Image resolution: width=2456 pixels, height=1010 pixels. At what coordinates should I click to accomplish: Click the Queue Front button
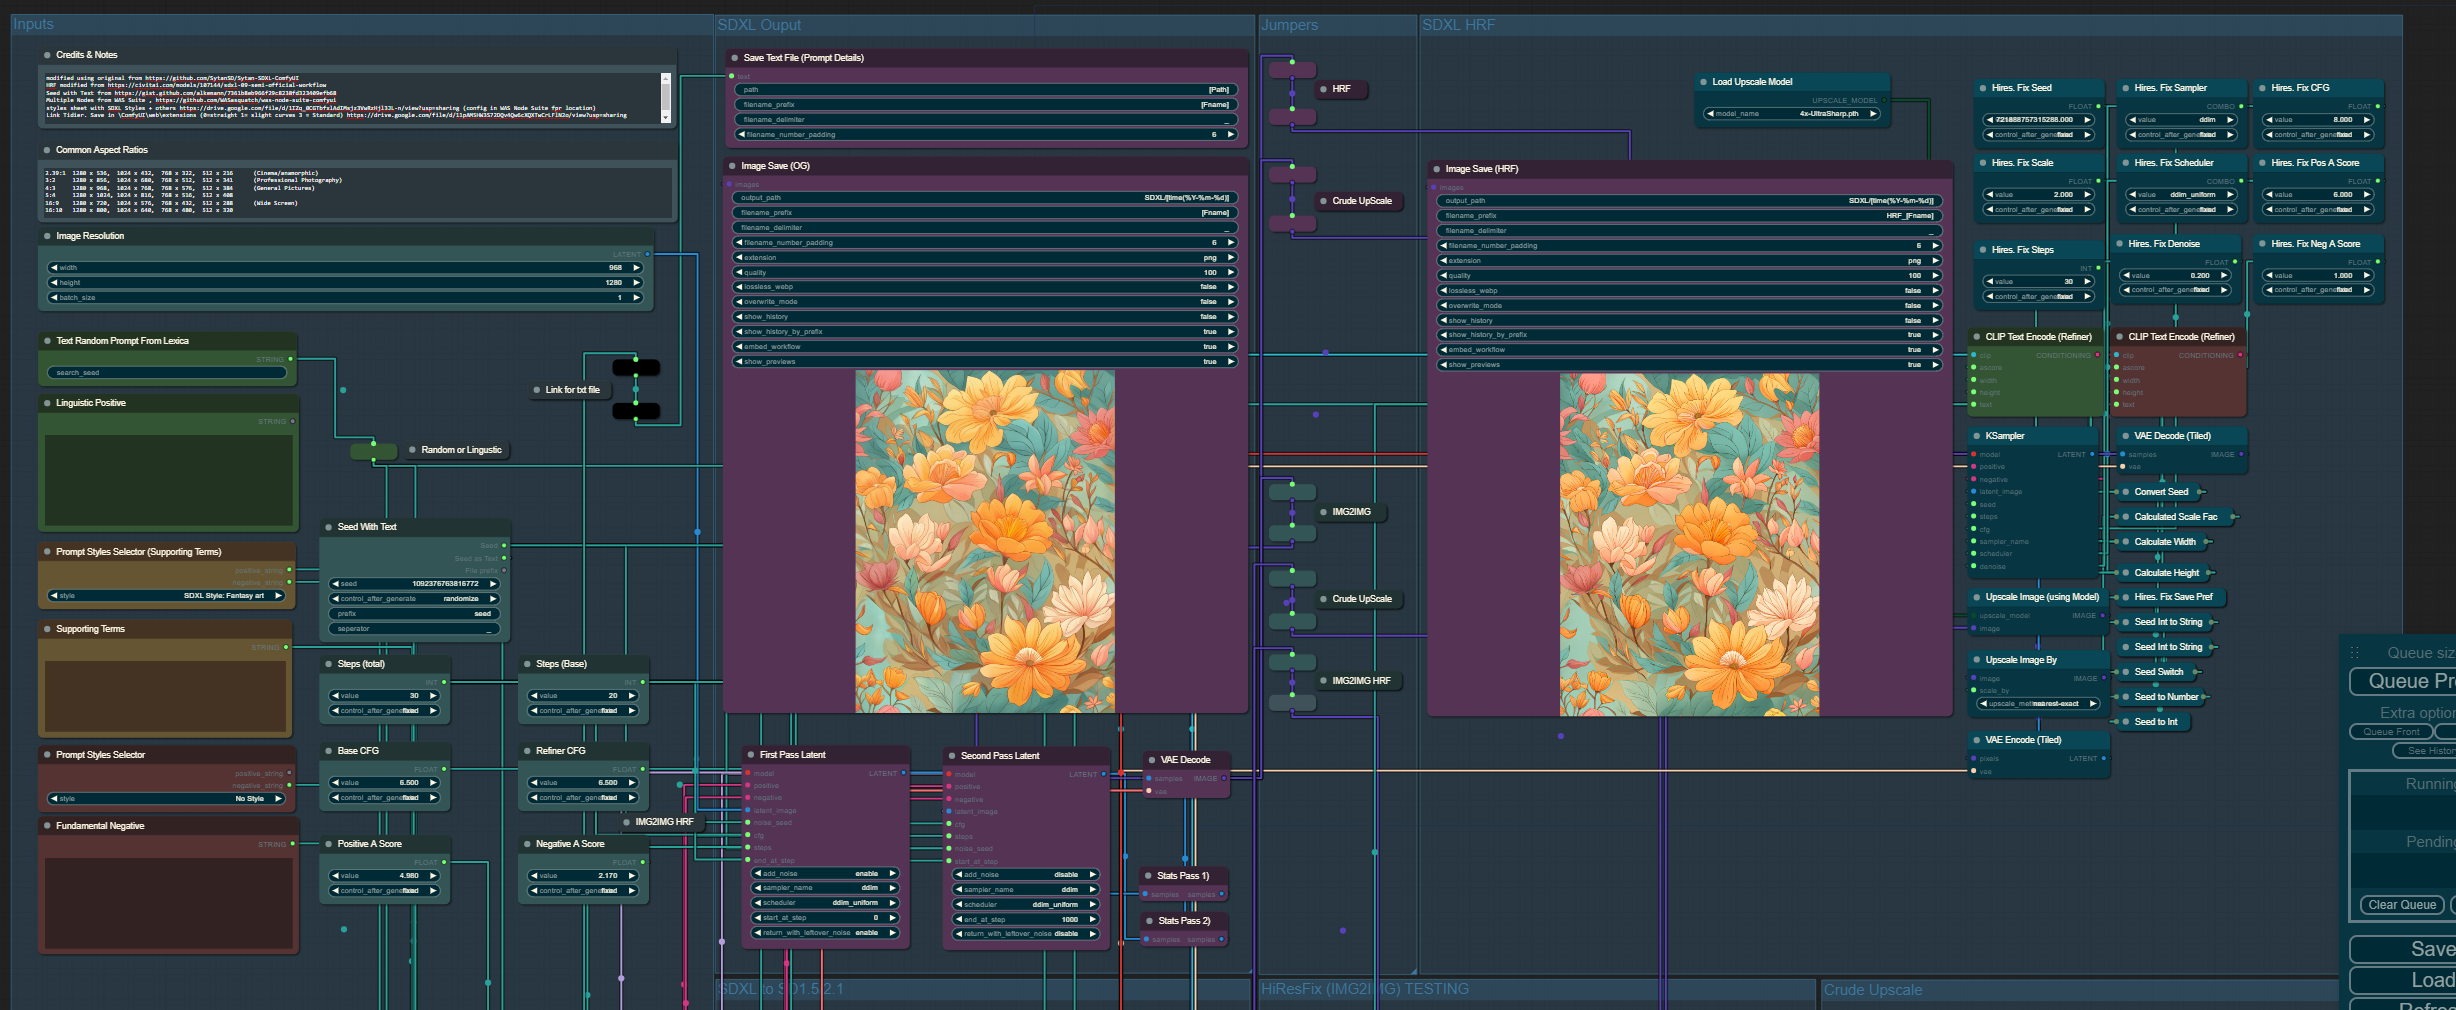pyautogui.click(x=2391, y=732)
